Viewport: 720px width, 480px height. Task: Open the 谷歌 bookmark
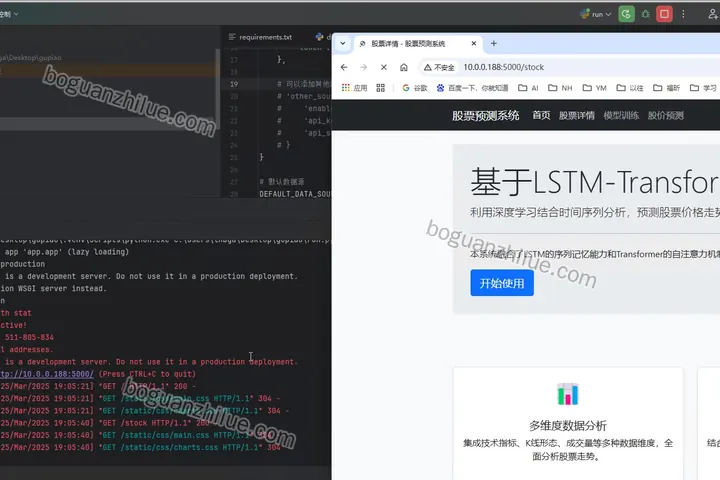(415, 88)
